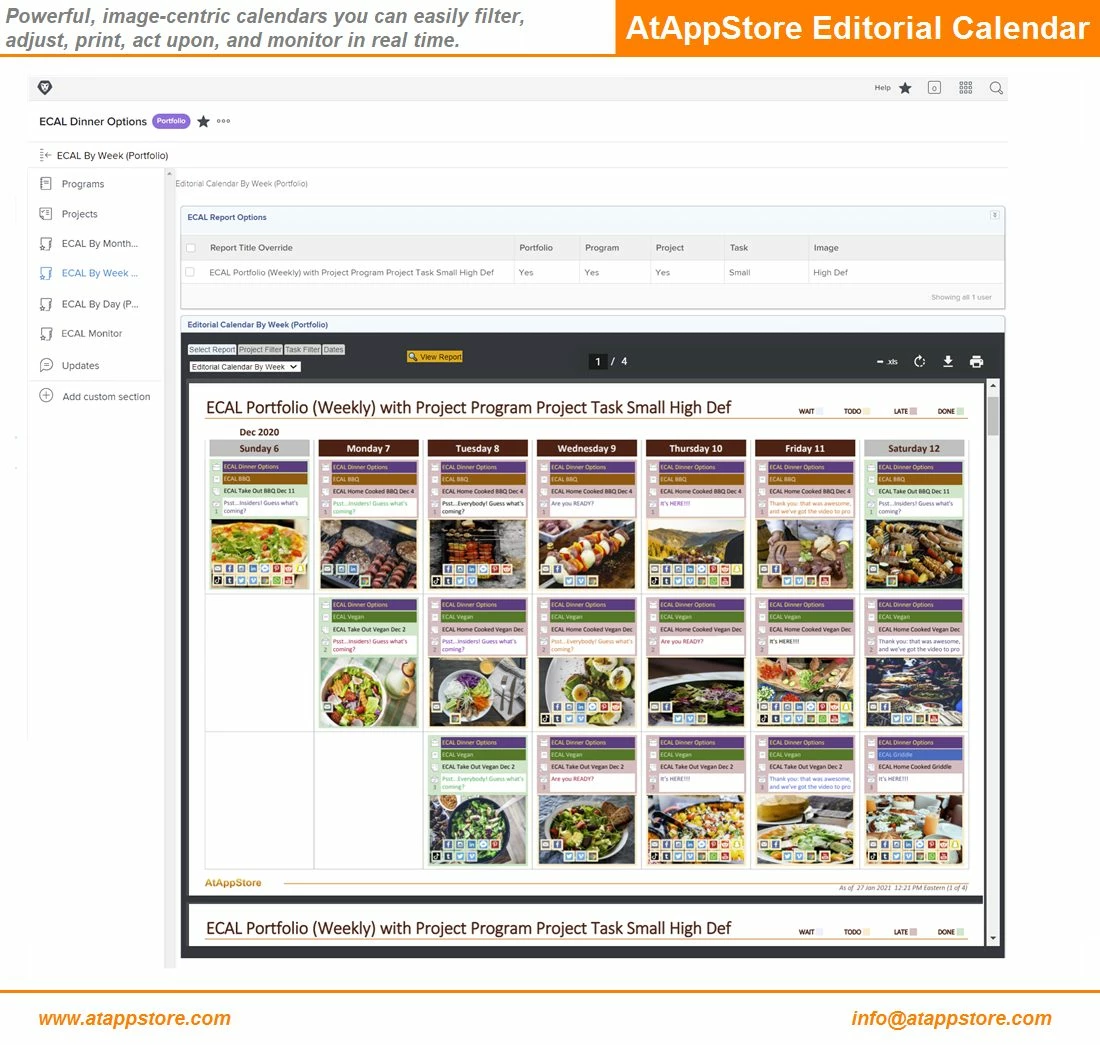Click the Portfolio column header

point(536,248)
